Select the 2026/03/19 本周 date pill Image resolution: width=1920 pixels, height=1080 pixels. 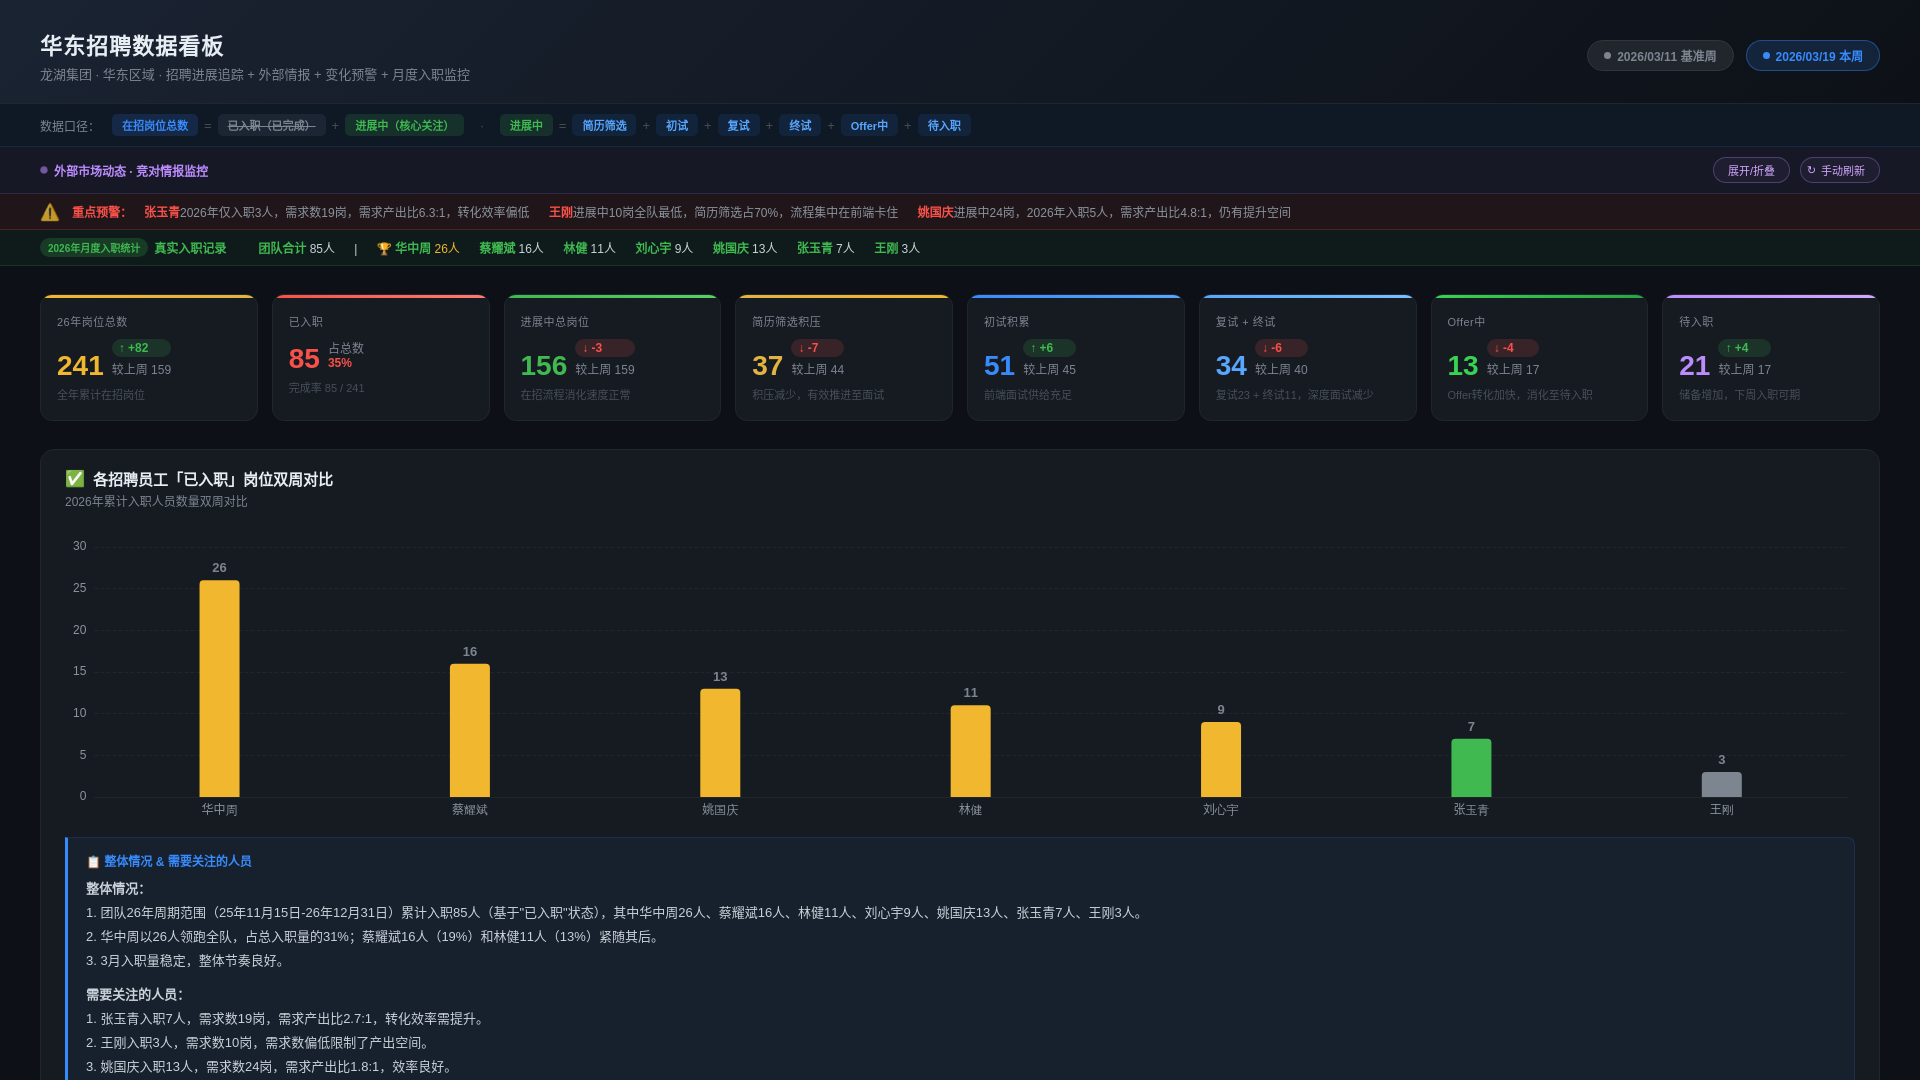1812,56
